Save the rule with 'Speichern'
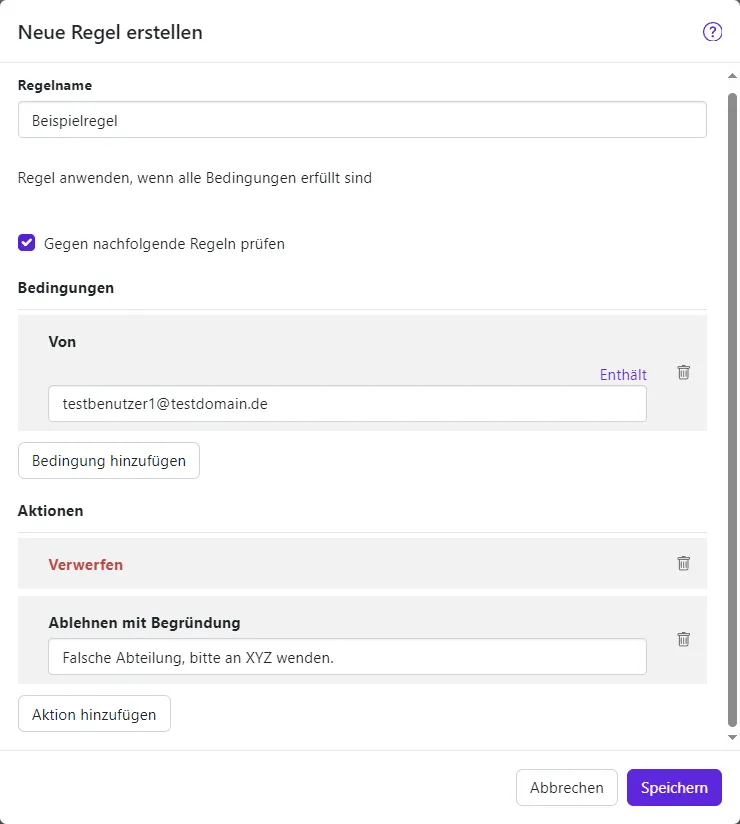740x824 pixels. click(x=674, y=787)
